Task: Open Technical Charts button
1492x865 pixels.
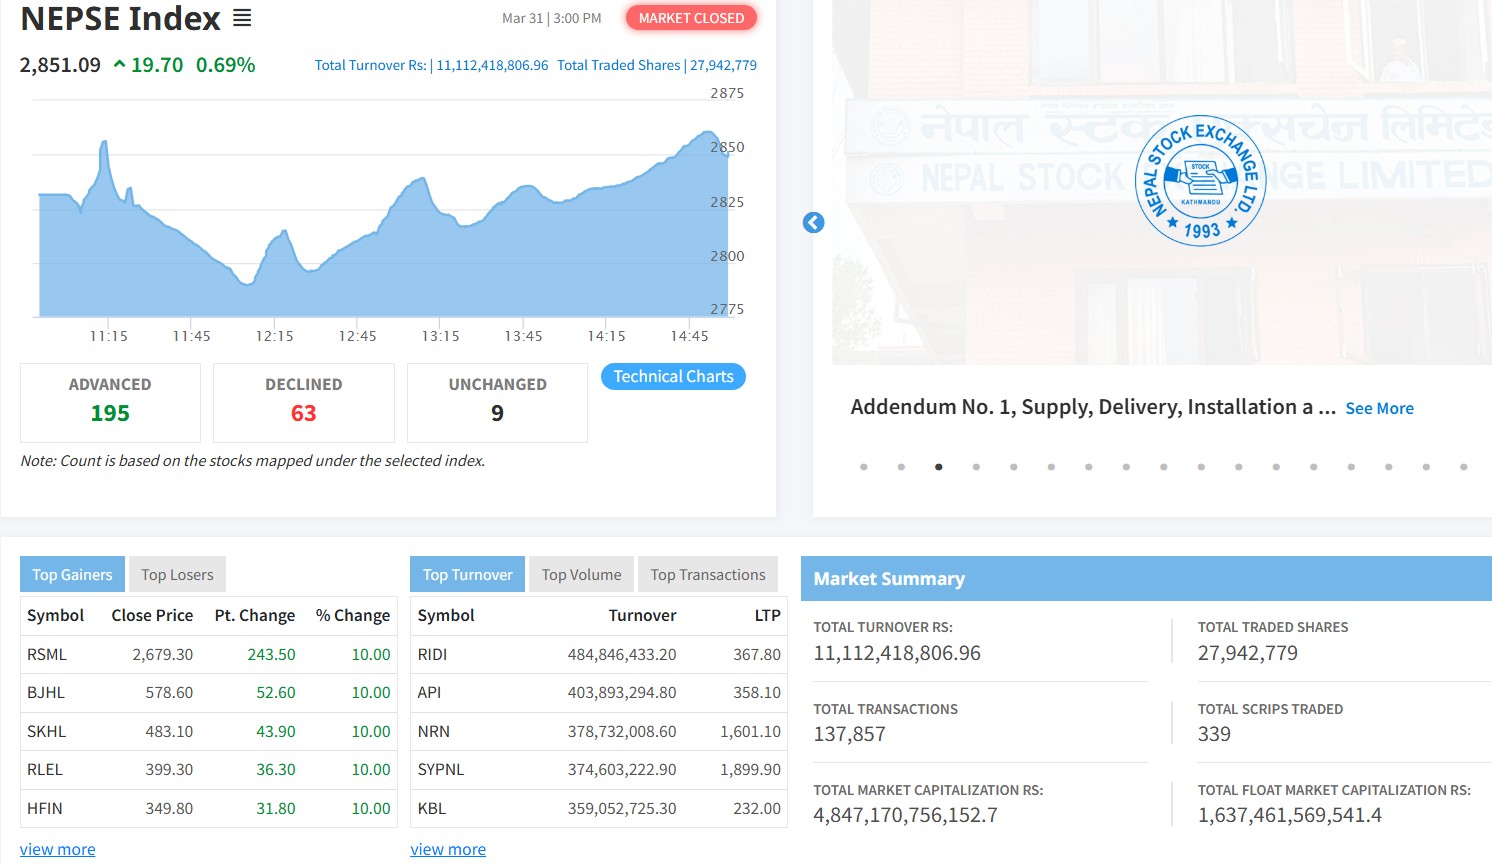Action: pos(673,377)
